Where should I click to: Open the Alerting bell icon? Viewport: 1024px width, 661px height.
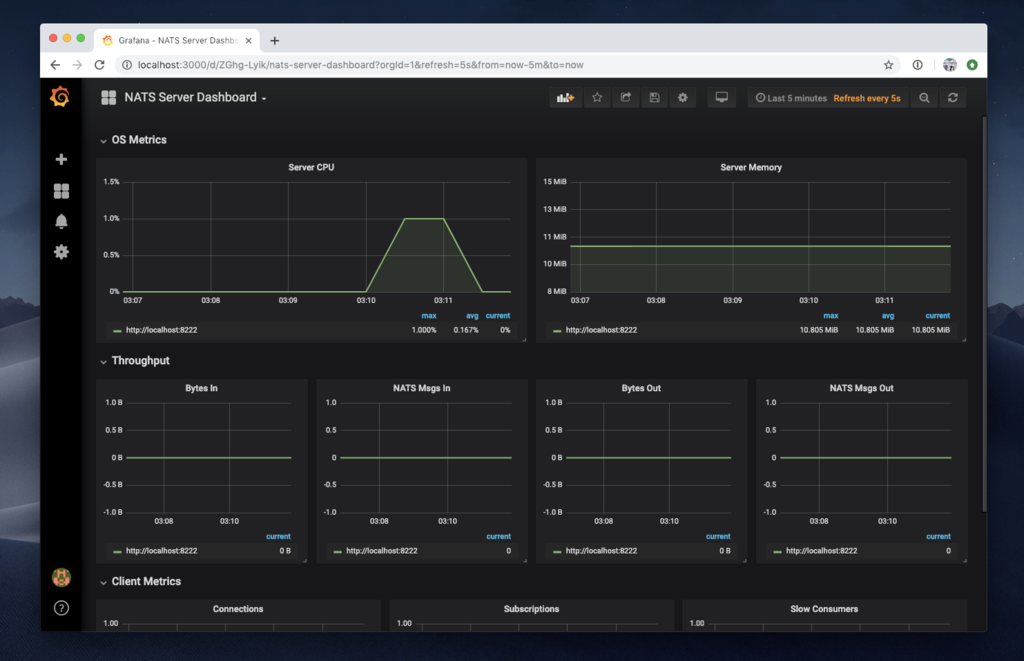pyautogui.click(x=61, y=221)
